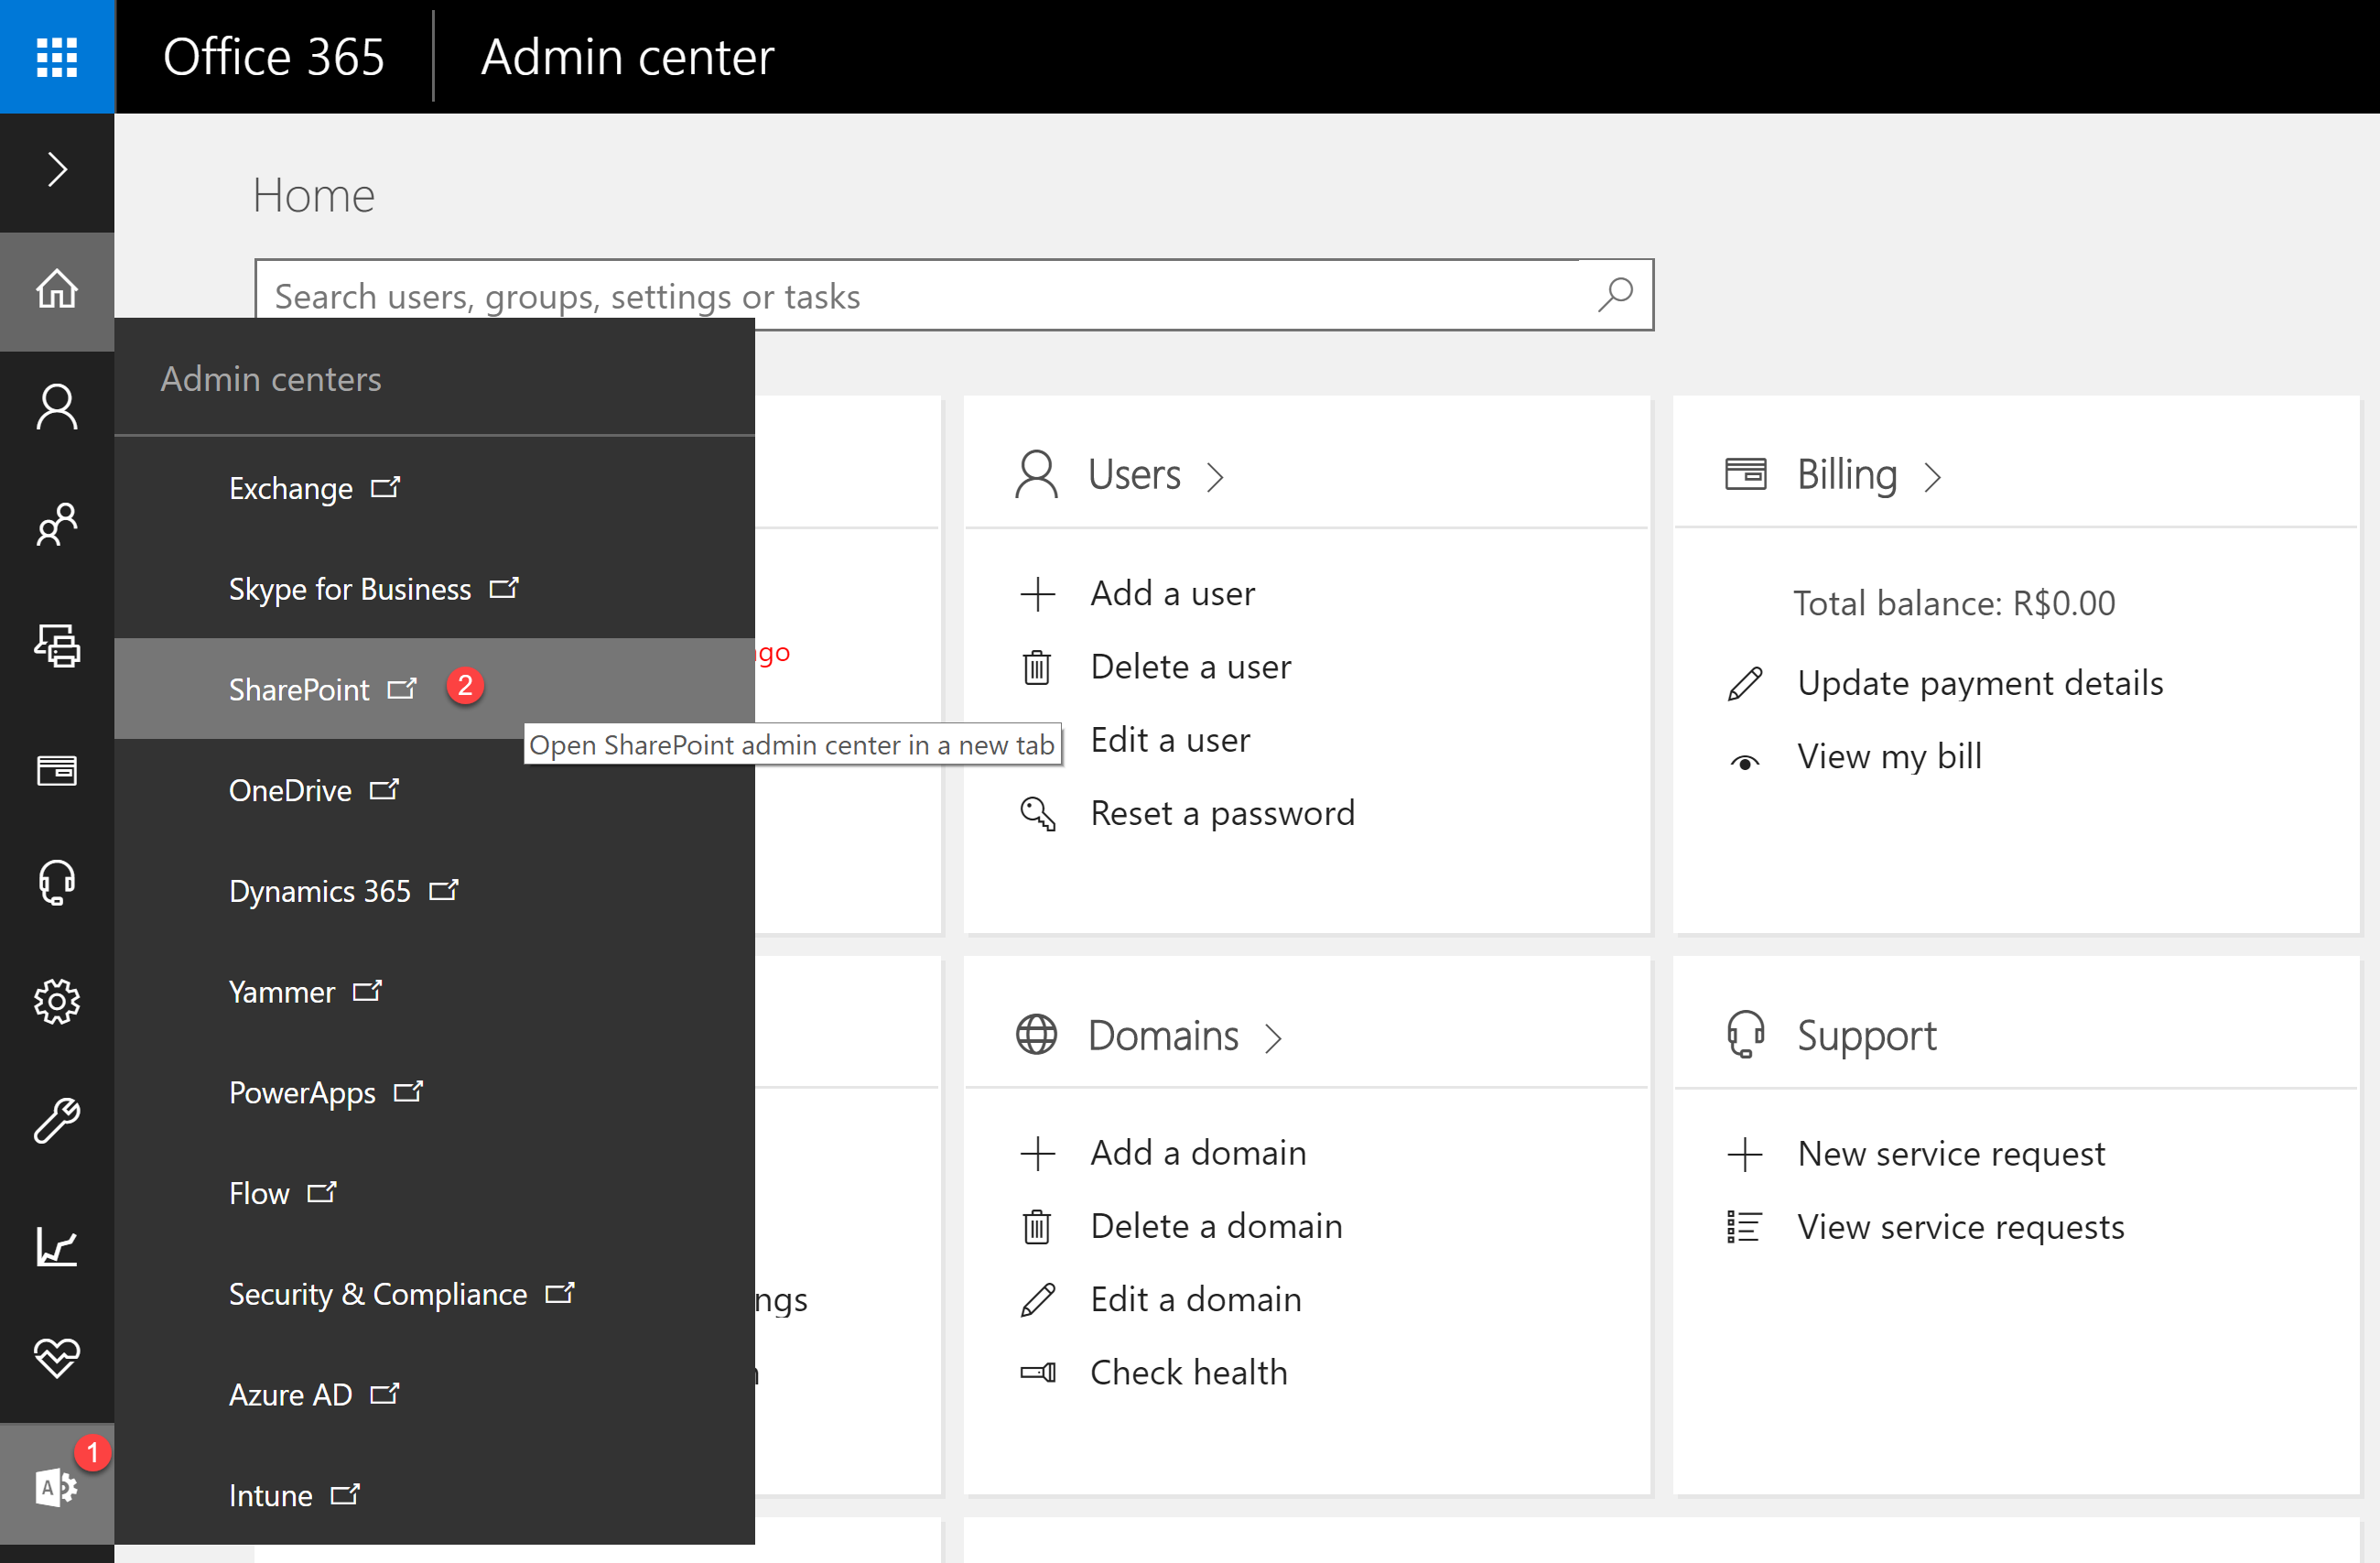Click Add a domain
The image size is (2380, 1563).
click(x=1198, y=1153)
